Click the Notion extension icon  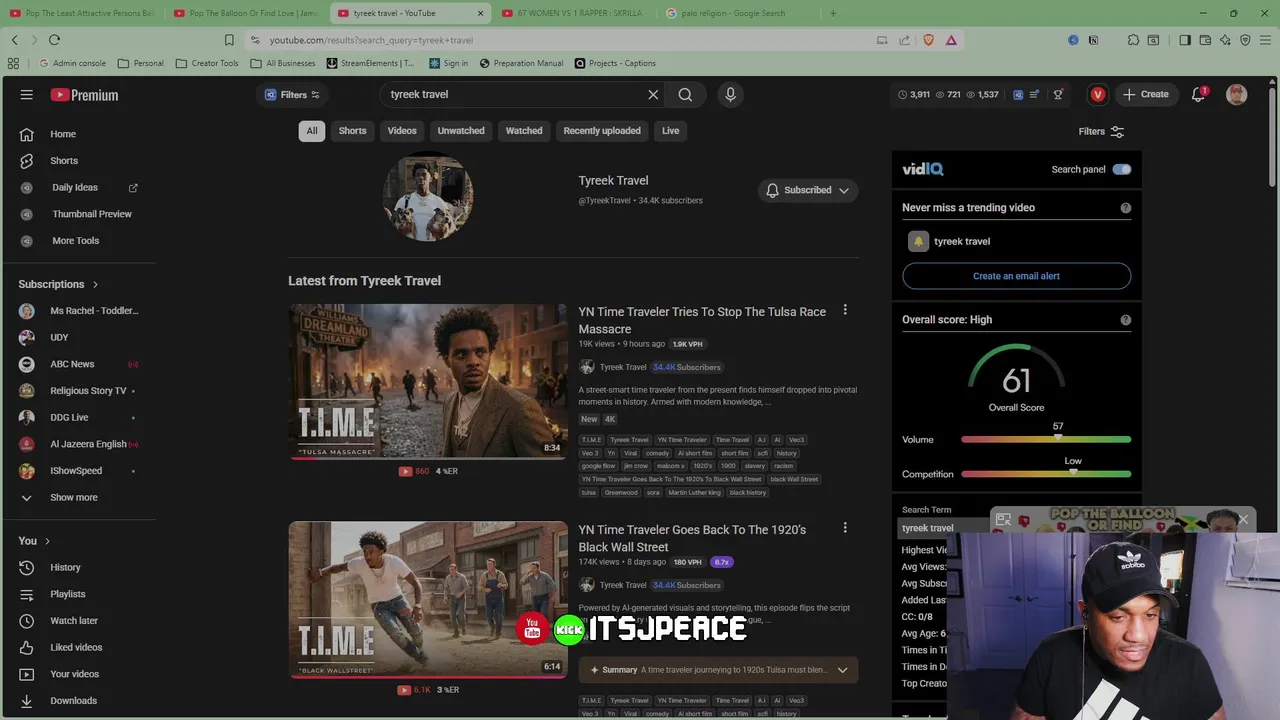click(1093, 40)
